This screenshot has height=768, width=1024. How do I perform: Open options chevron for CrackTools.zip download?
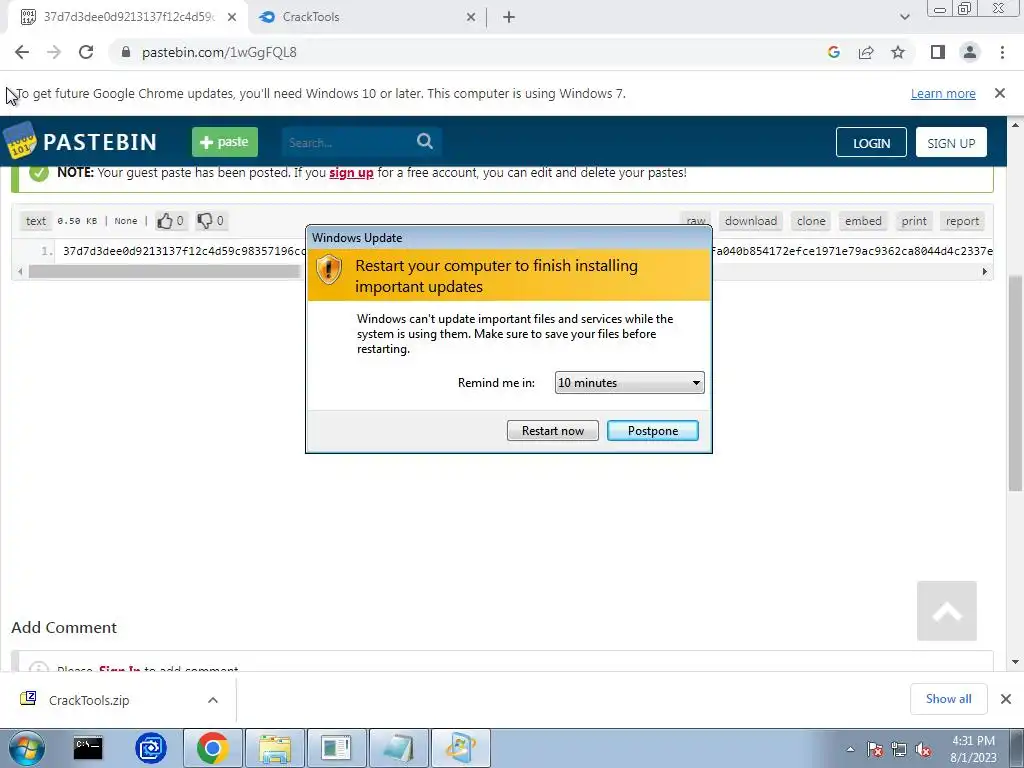pyautogui.click(x=213, y=700)
